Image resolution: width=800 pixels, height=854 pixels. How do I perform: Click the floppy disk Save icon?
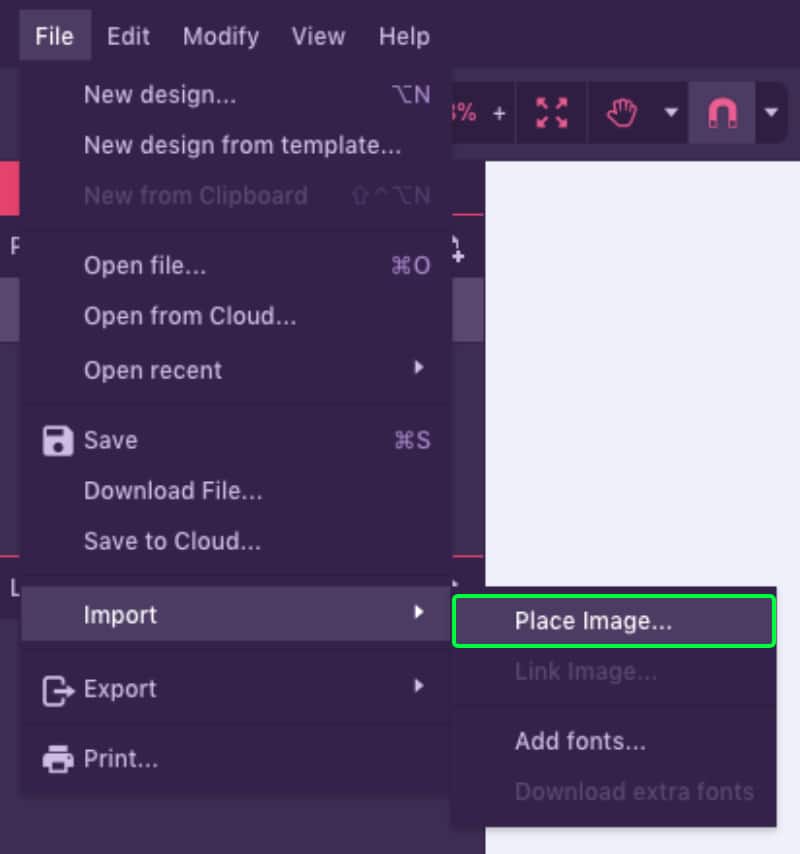pyautogui.click(x=58, y=440)
